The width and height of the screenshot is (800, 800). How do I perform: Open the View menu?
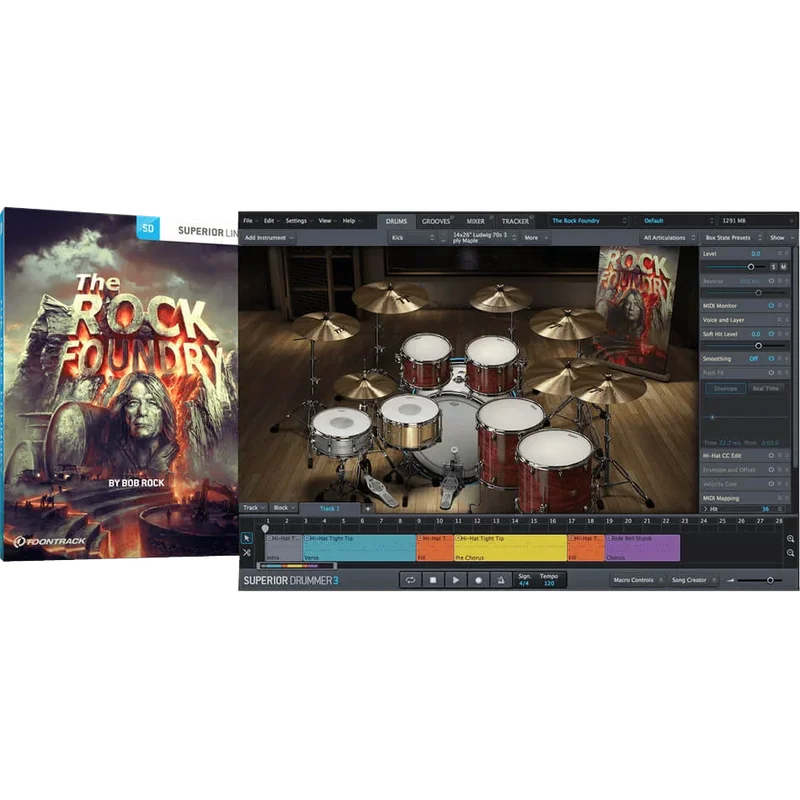[x=328, y=221]
